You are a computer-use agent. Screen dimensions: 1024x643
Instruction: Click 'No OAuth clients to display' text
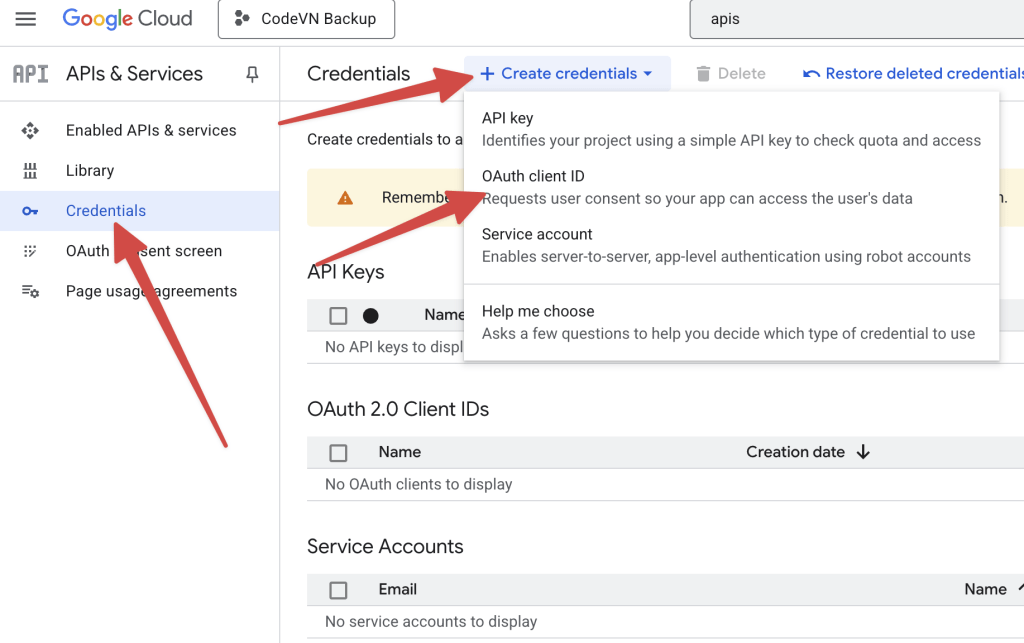[419, 484]
